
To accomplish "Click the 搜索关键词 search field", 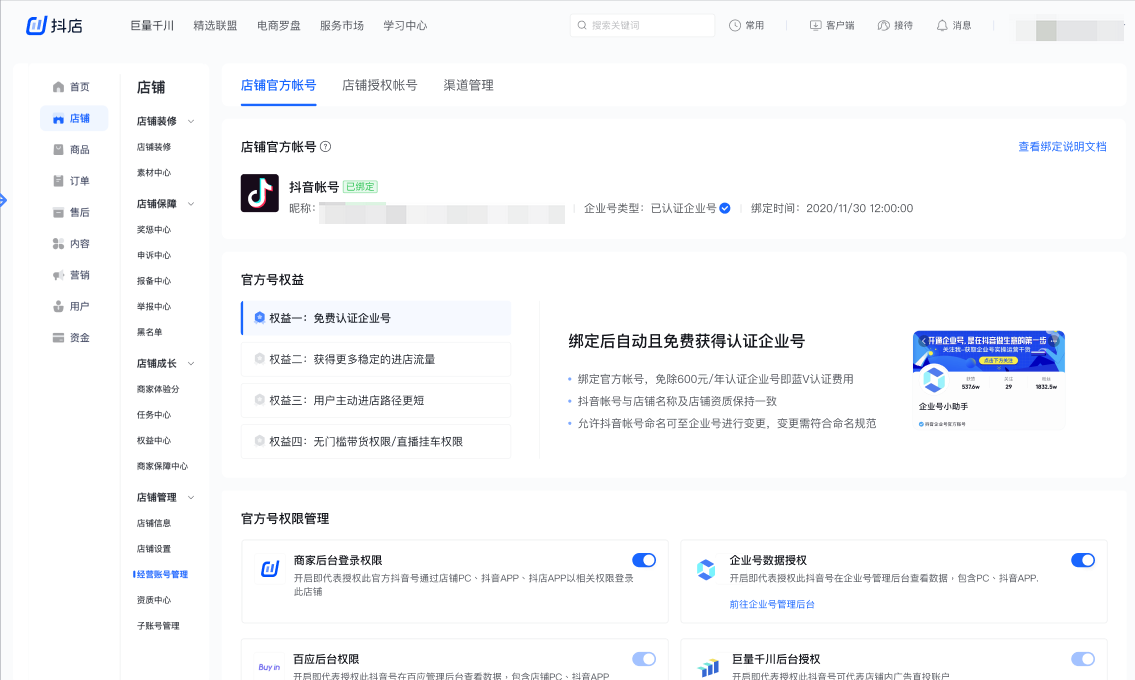I will coord(645,25).
